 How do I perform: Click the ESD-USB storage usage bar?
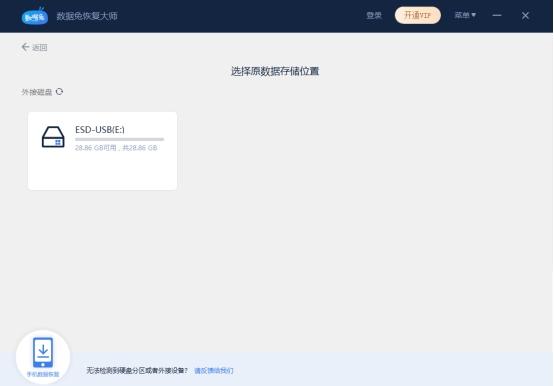119,139
